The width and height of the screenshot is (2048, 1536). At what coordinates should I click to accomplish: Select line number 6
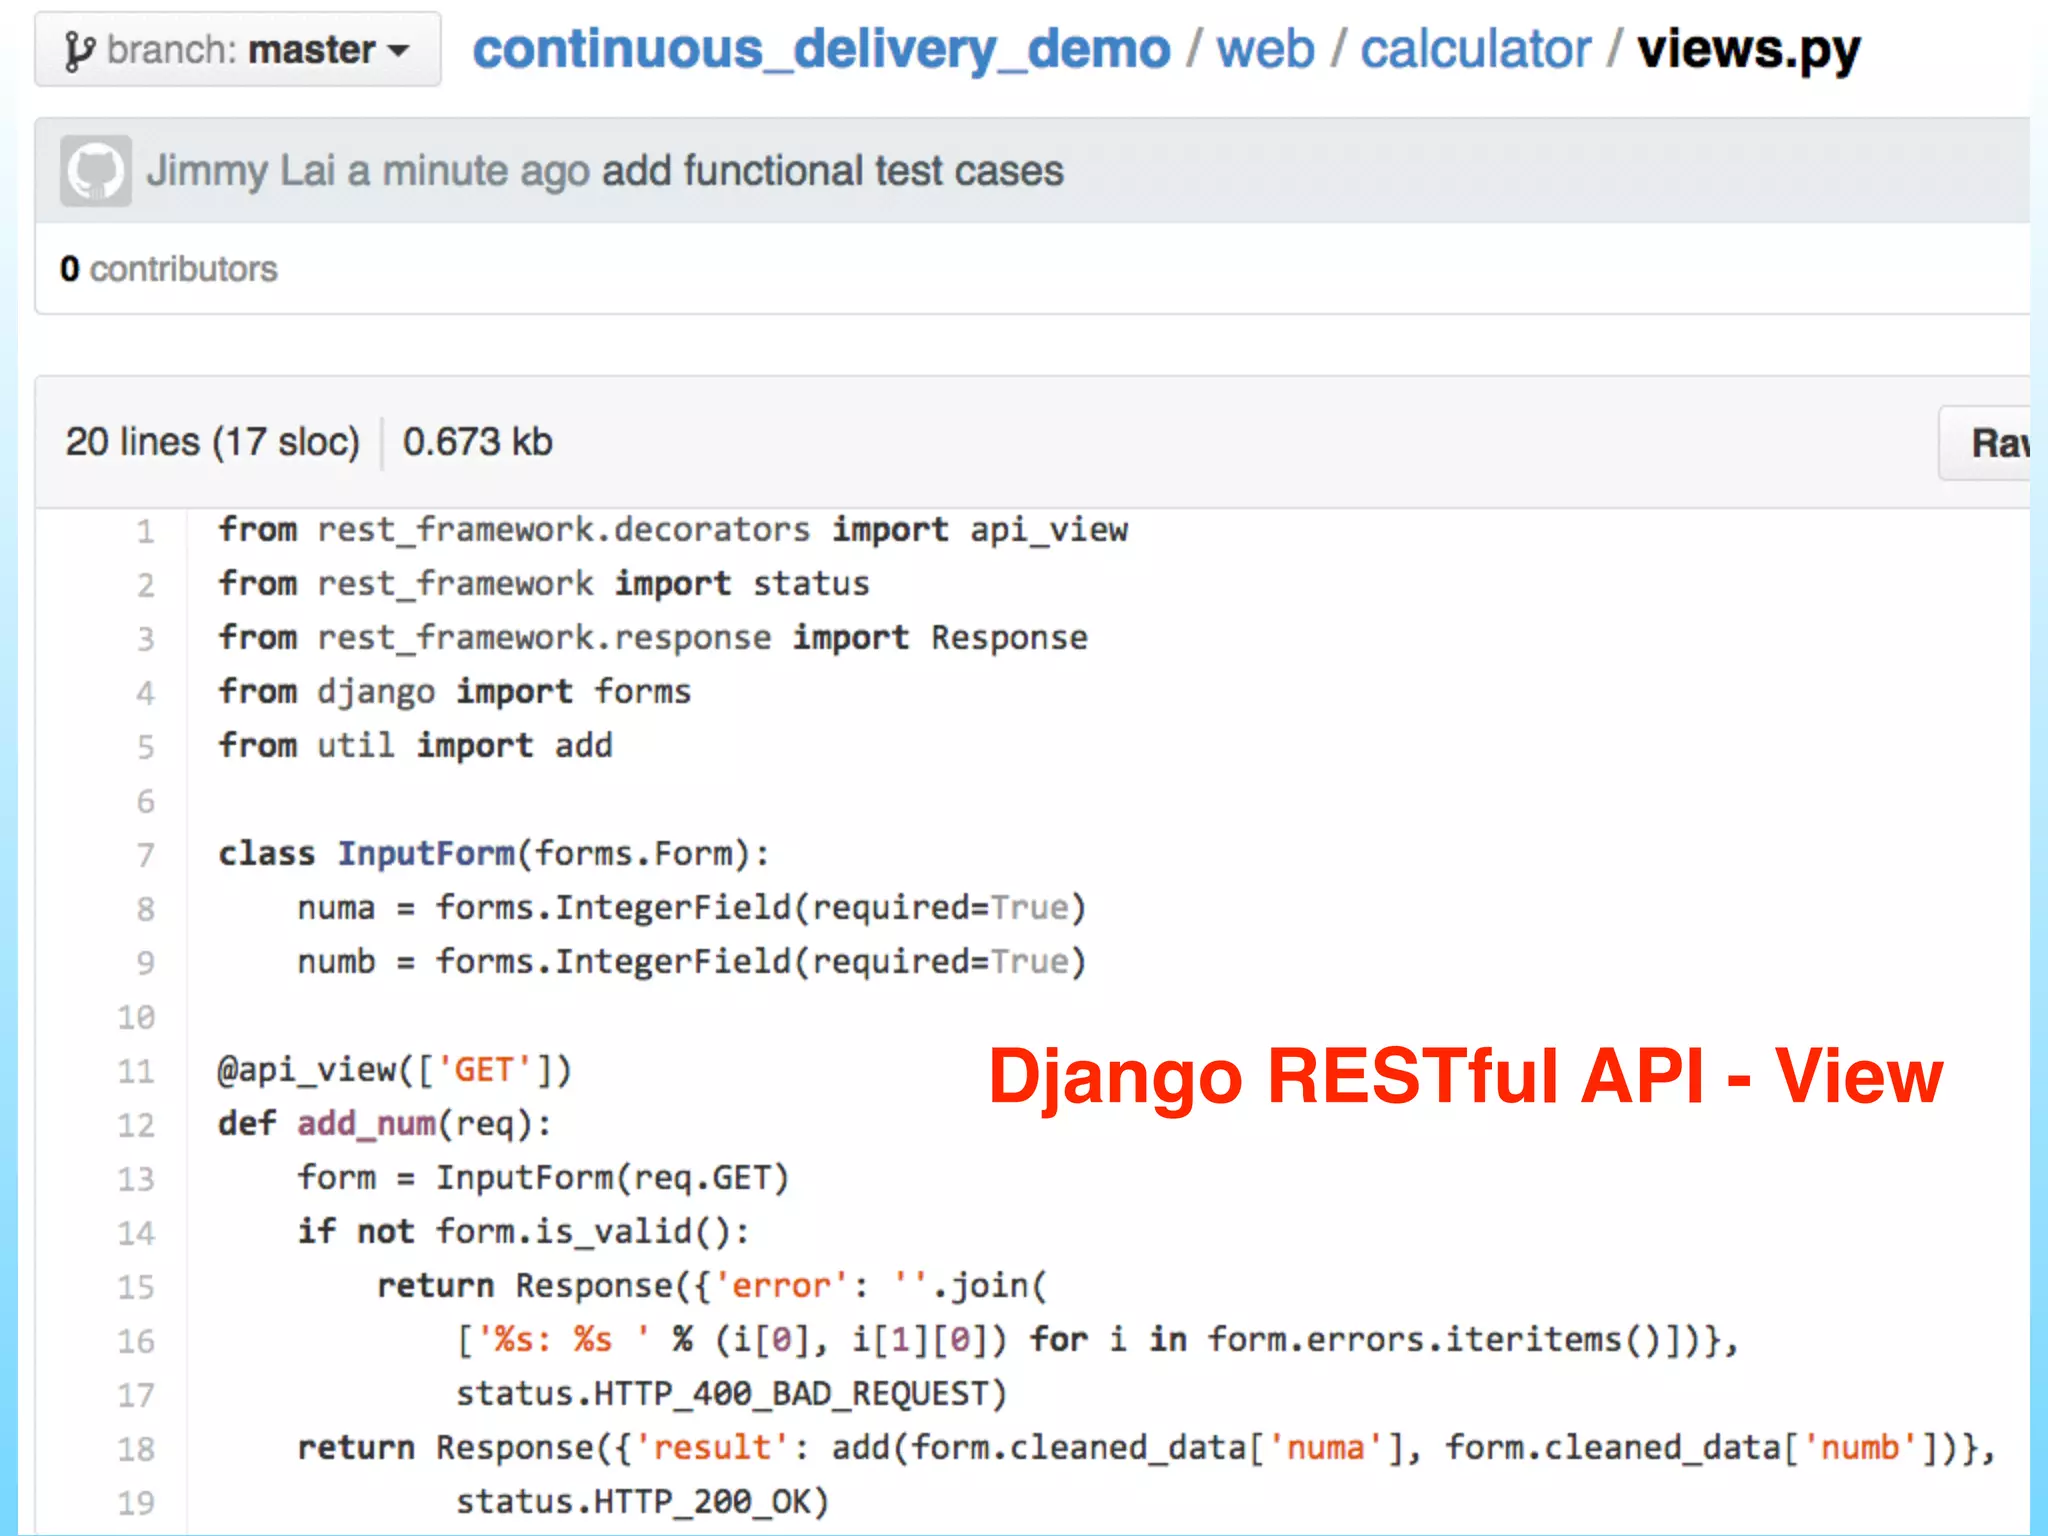click(x=146, y=801)
